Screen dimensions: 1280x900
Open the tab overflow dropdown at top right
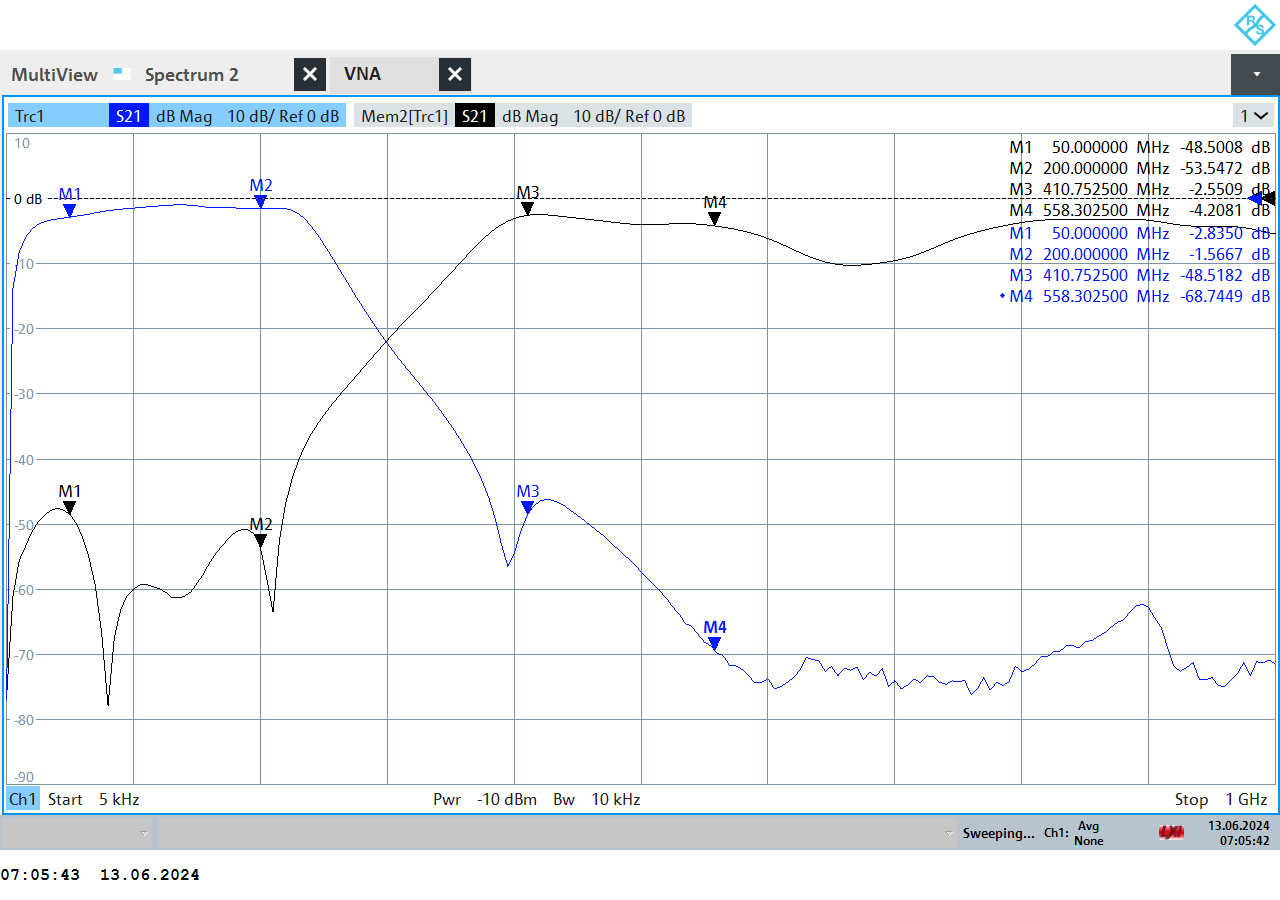1255,74
